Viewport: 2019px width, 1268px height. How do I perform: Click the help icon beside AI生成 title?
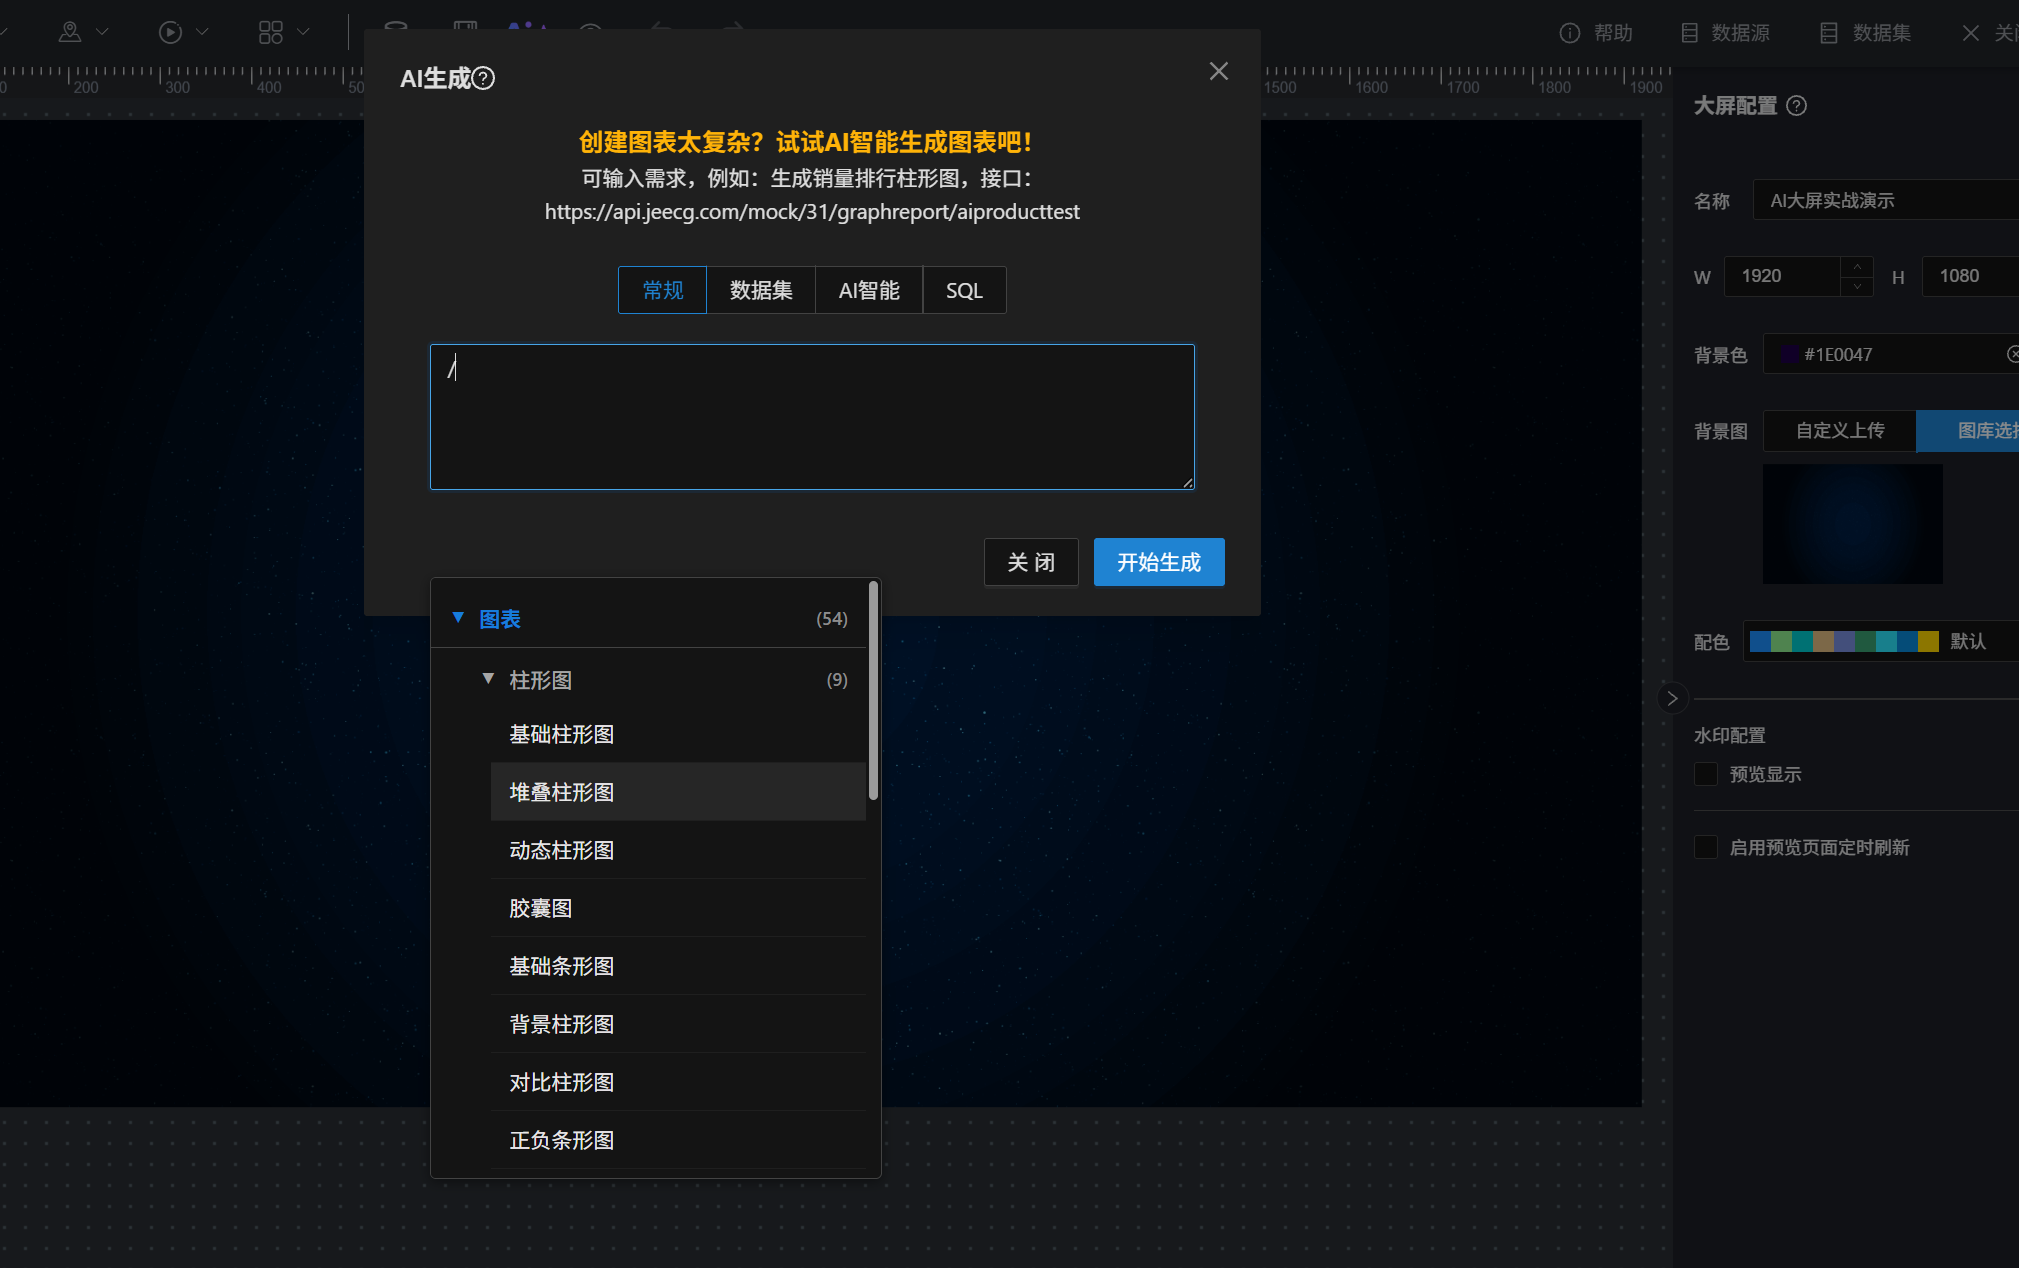coord(483,79)
